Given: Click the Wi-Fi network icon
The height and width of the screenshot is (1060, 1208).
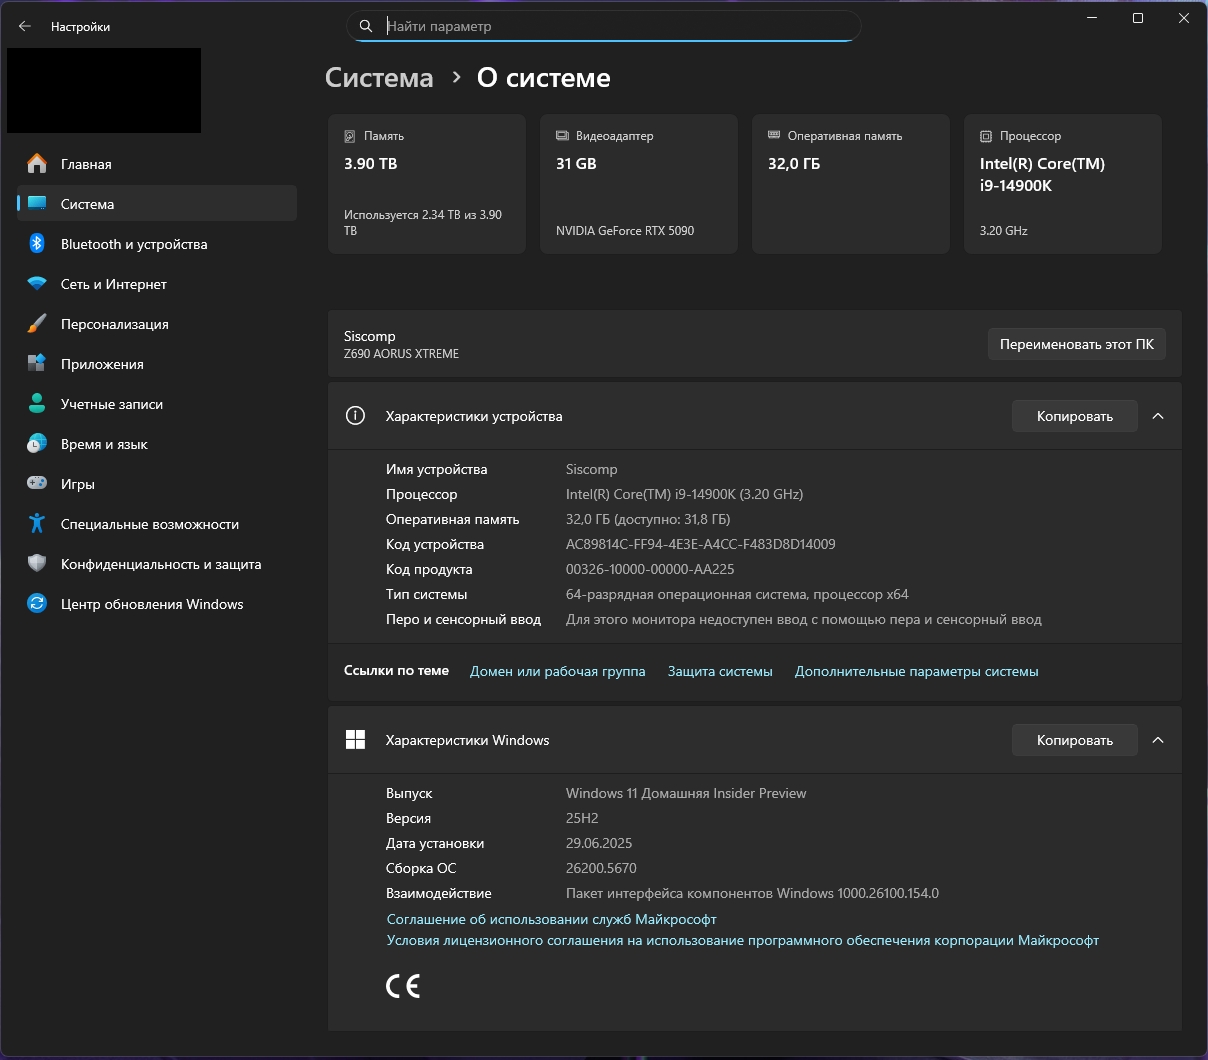Looking at the screenshot, I should pos(37,284).
